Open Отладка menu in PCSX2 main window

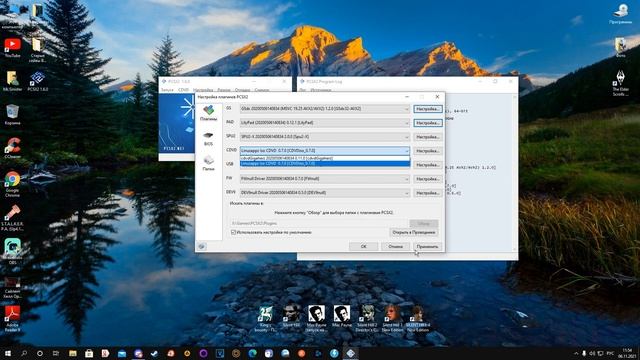coord(242,90)
